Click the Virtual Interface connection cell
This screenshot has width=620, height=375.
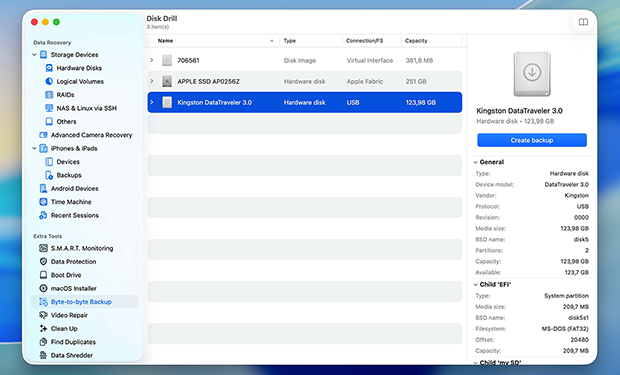tap(370, 61)
